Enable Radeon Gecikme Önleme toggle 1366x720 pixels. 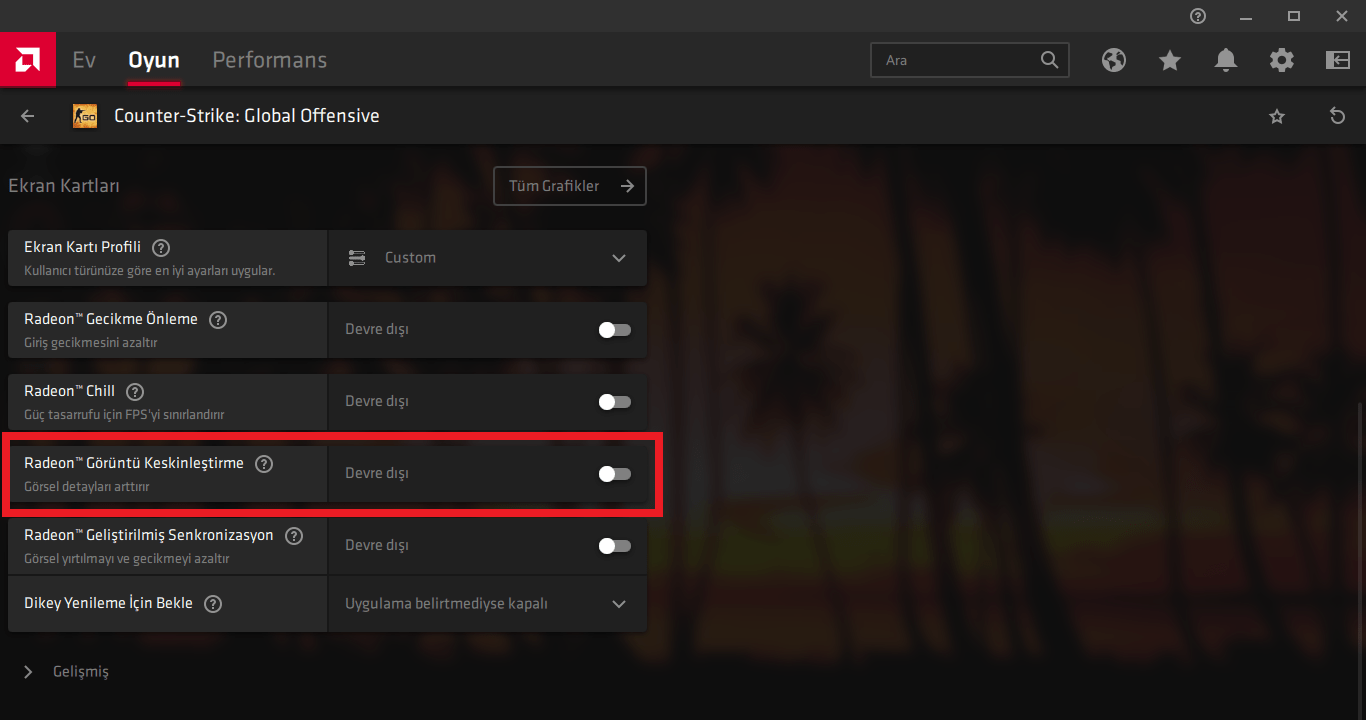point(614,330)
